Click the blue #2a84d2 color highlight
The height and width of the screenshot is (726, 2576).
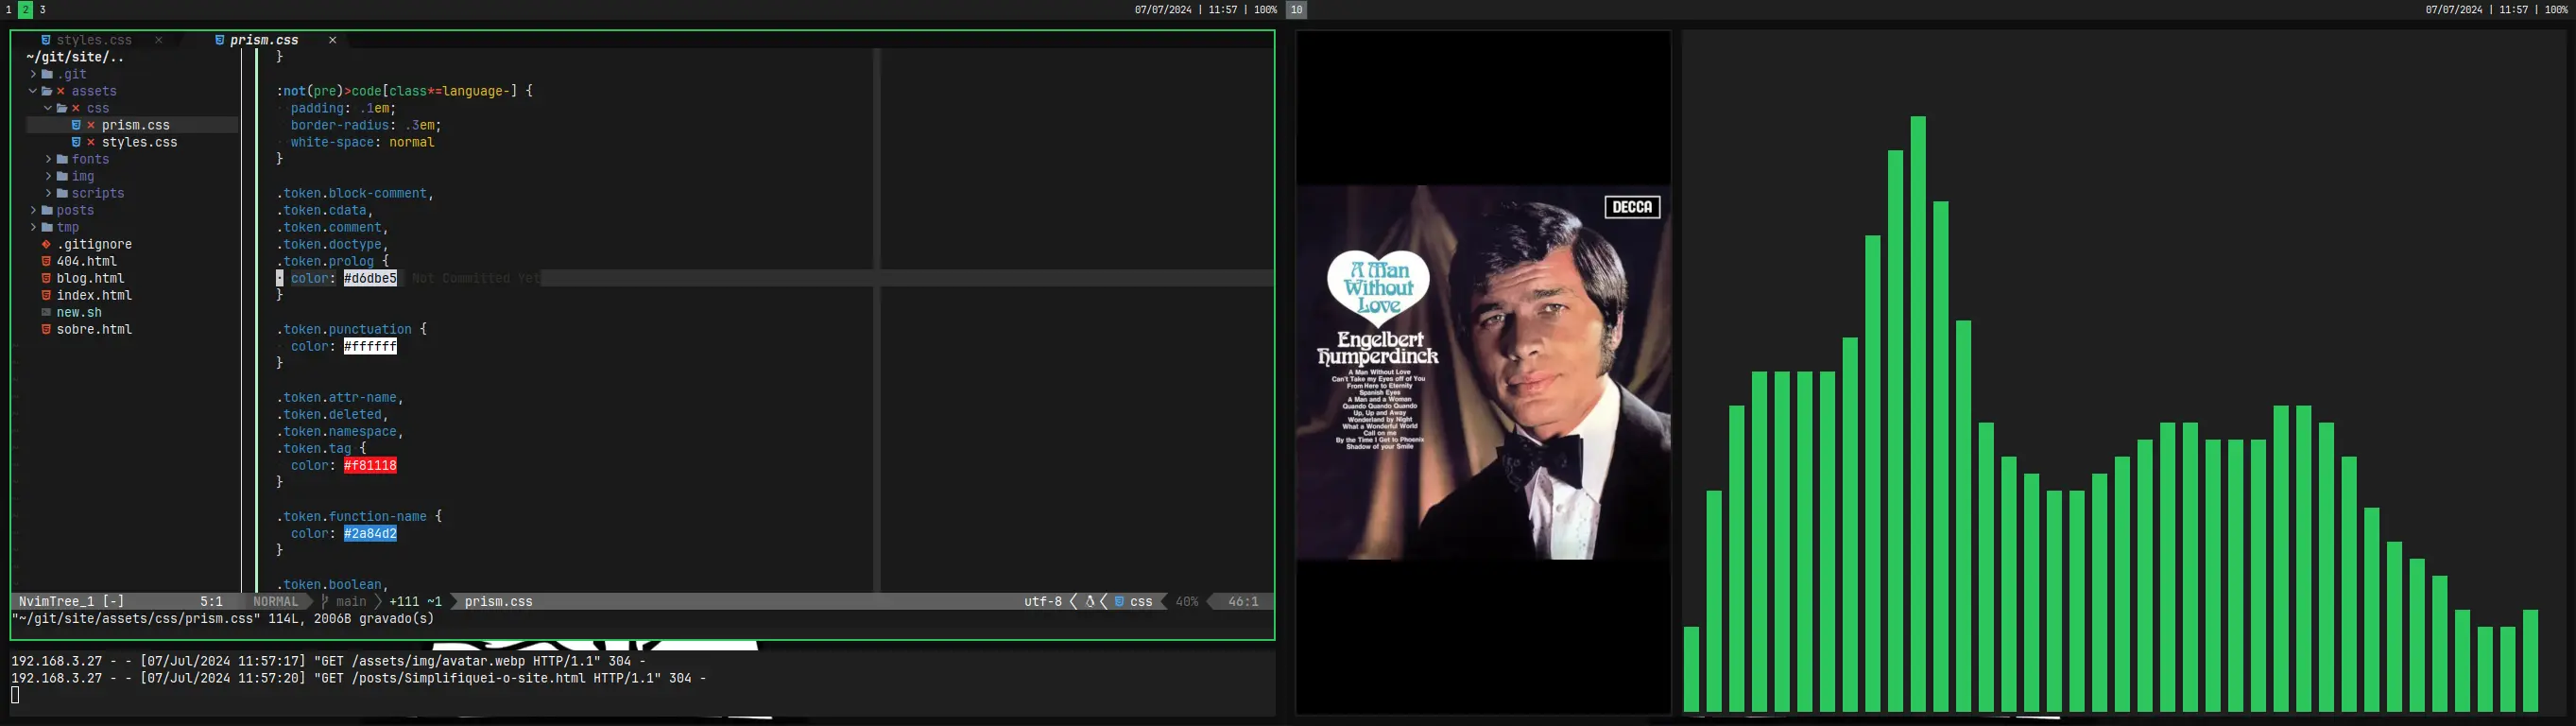point(370,533)
